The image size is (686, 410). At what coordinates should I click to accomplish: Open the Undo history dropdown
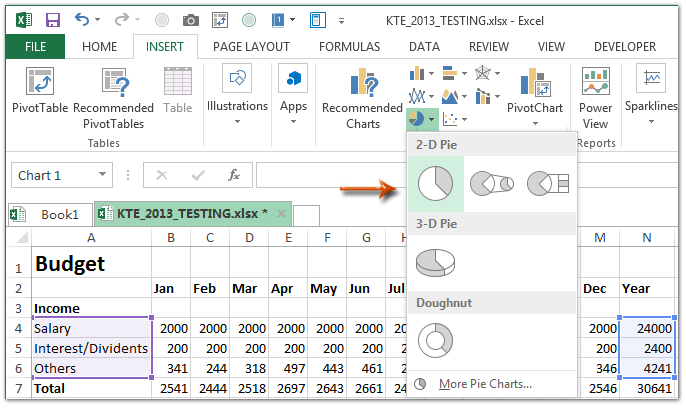tap(98, 20)
